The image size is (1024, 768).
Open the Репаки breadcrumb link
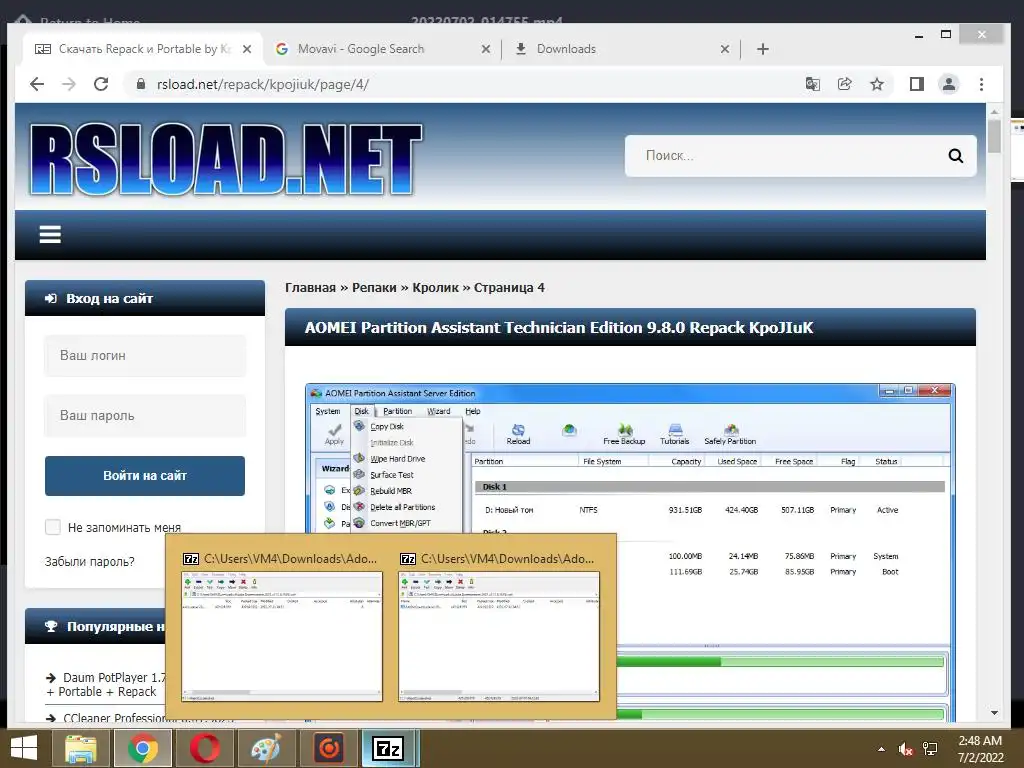coord(374,287)
